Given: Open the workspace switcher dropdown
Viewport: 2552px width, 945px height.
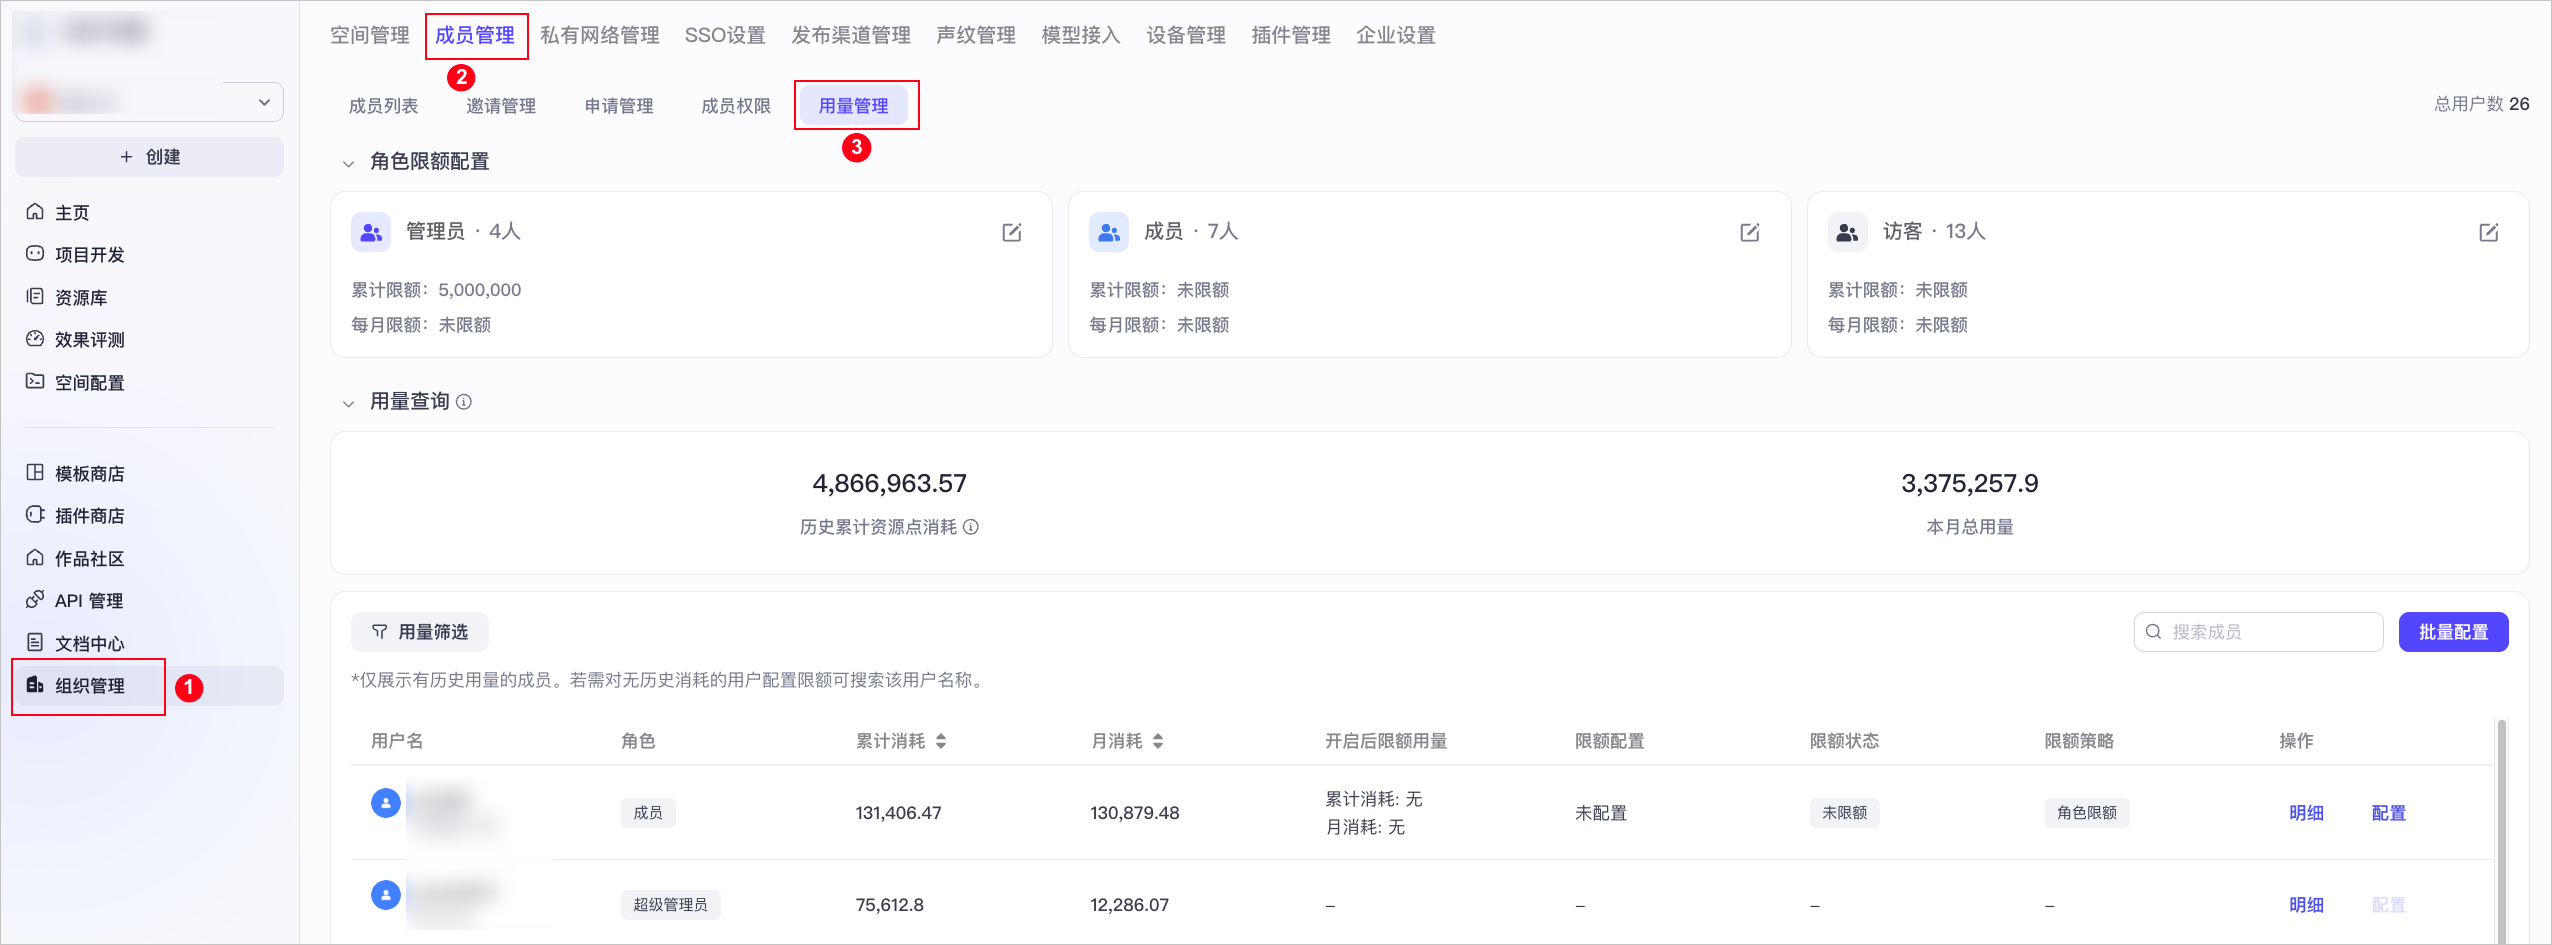Looking at the screenshot, I should (264, 102).
